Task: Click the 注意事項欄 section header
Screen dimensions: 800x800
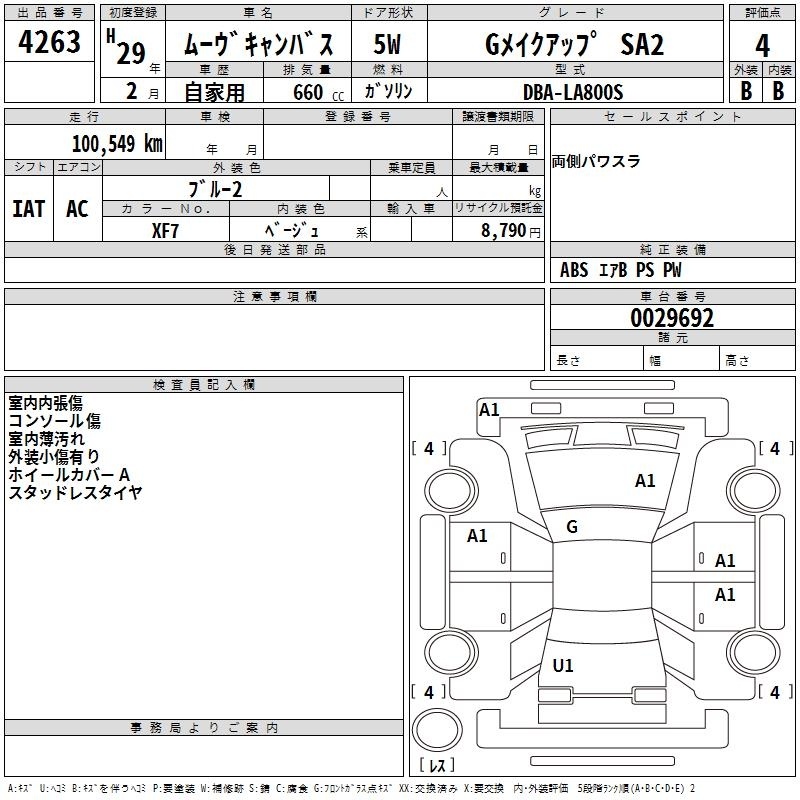Action: (274, 296)
